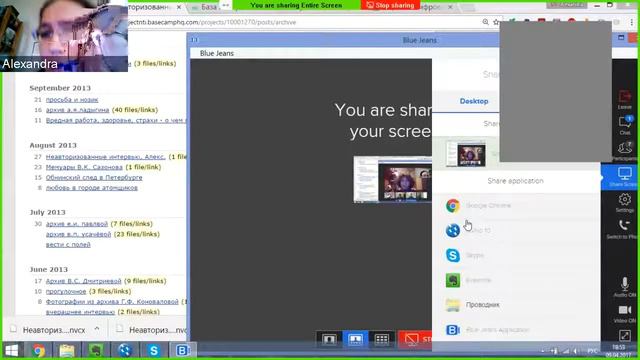Screen dimensions: 640x360
Task: Open the Chat panel in Blue Jeans sidebar
Action: tap(624, 125)
